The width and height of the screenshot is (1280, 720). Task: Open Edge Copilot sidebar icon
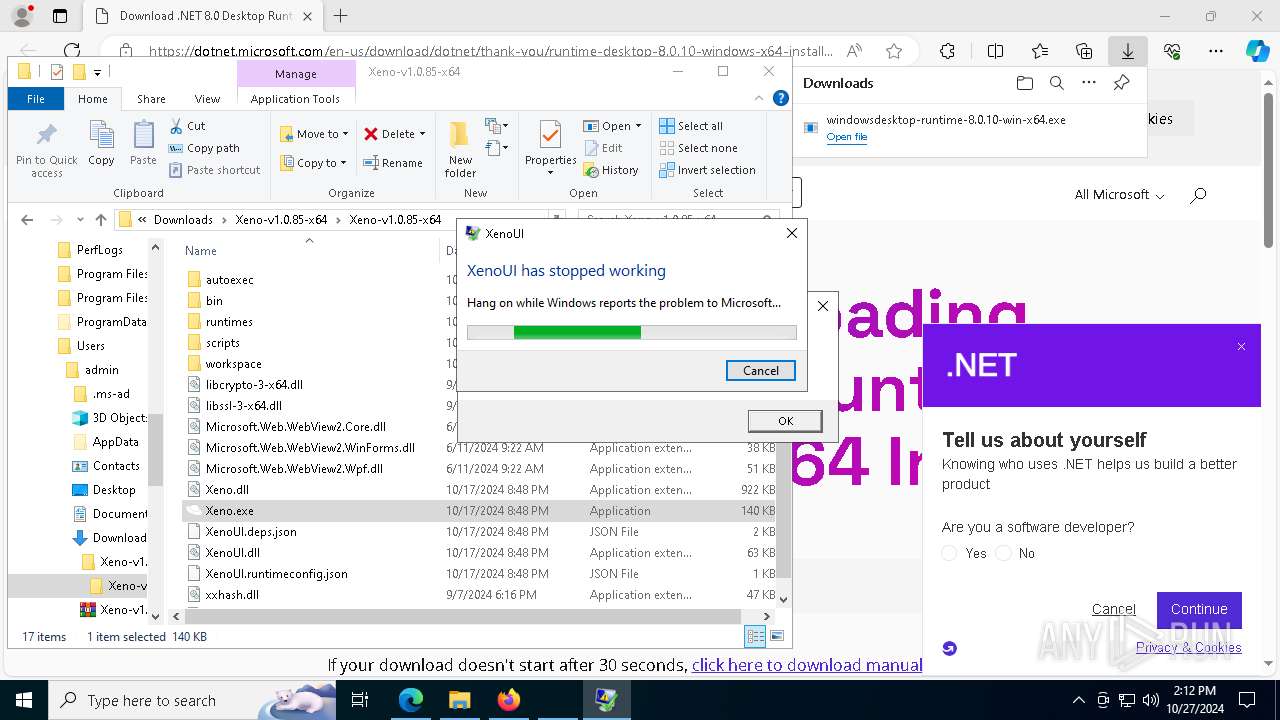[1256, 51]
